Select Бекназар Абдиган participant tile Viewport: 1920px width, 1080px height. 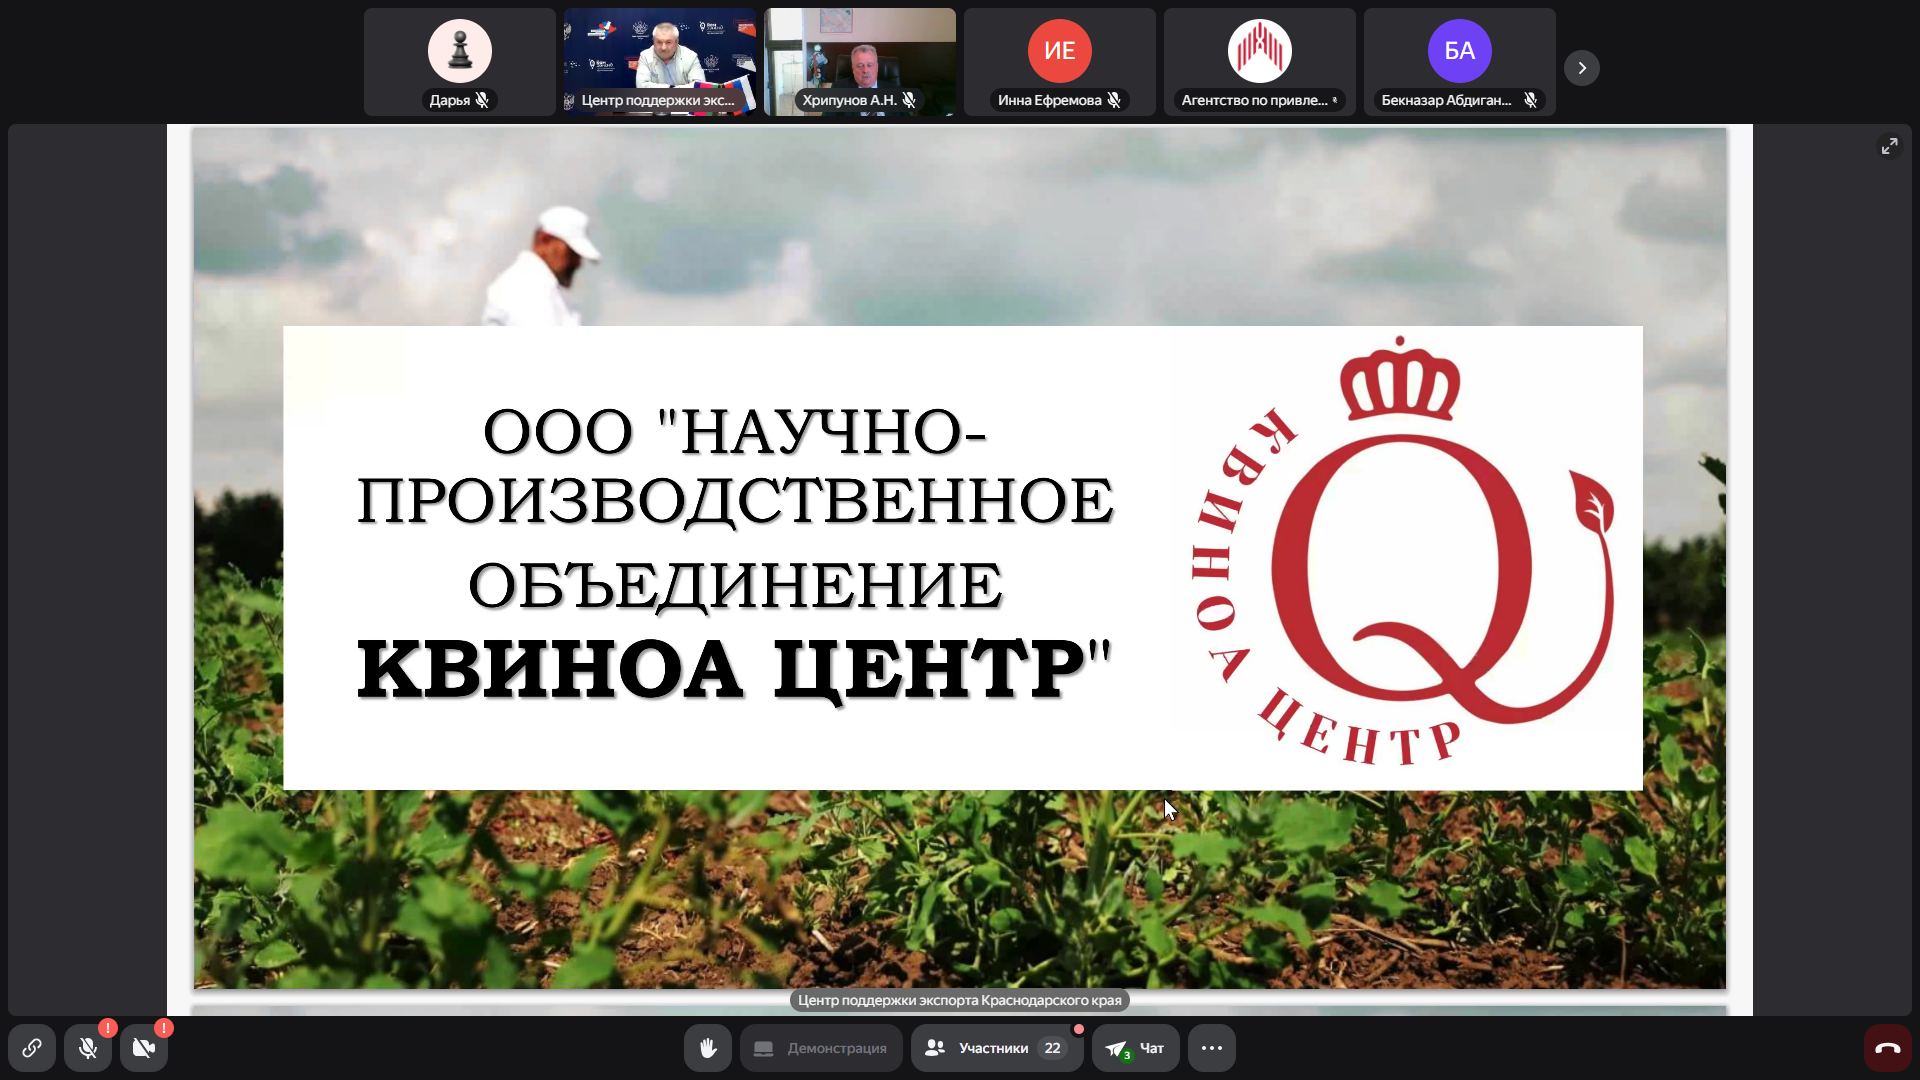[x=1460, y=62]
